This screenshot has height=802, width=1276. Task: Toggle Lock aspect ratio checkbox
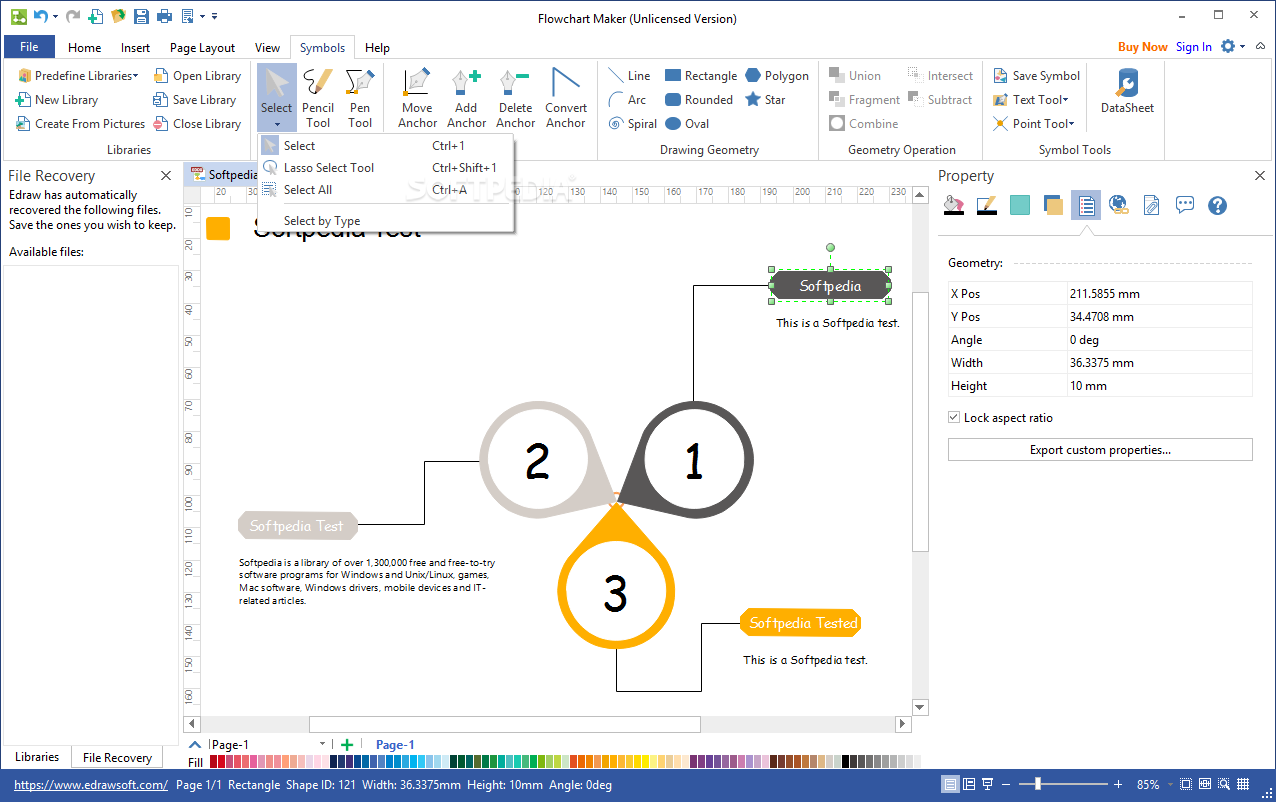coord(954,418)
